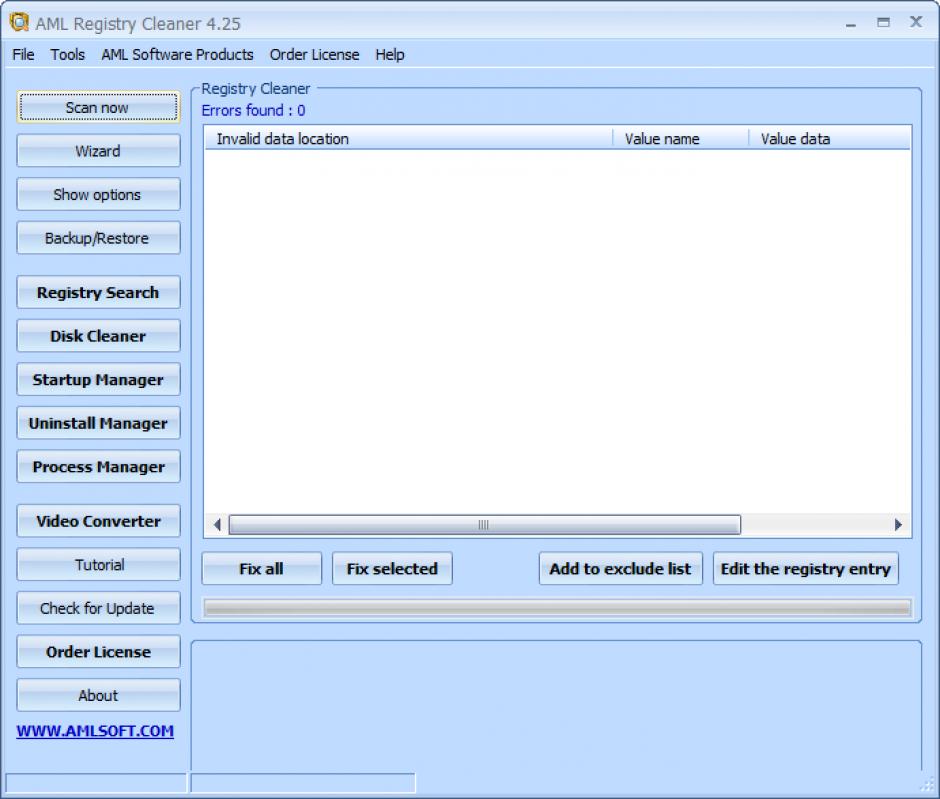940x799 pixels.
Task: Click Add to exclude list
Action: [620, 569]
